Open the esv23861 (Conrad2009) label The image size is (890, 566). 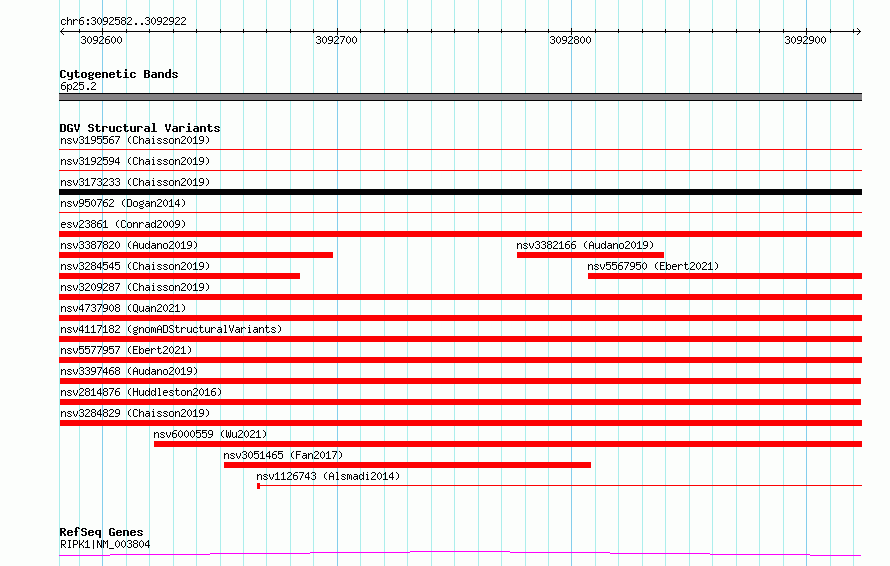[x=123, y=224]
